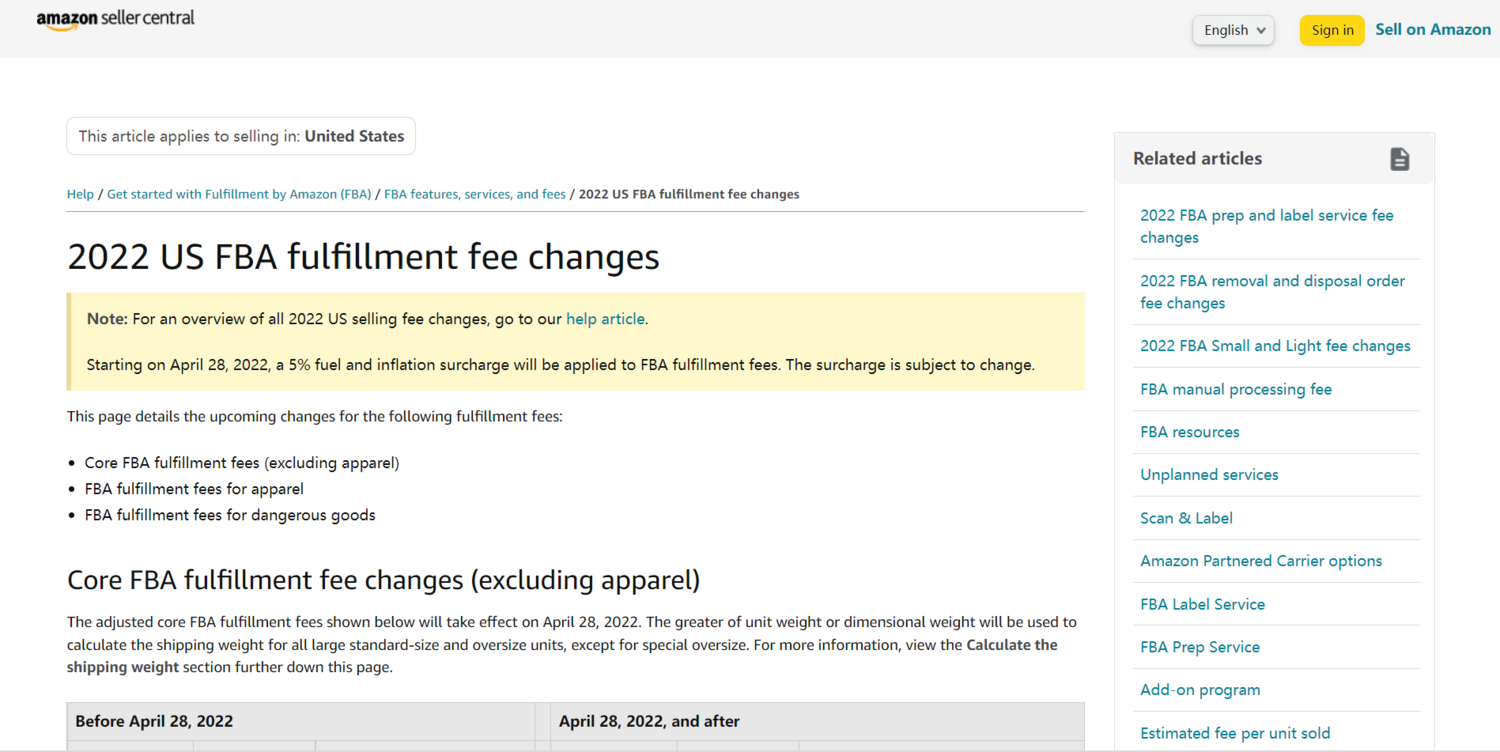The width and height of the screenshot is (1500, 752).
Task: Click the fuel and inflation surcharge note text
Action: pyautogui.click(x=560, y=365)
